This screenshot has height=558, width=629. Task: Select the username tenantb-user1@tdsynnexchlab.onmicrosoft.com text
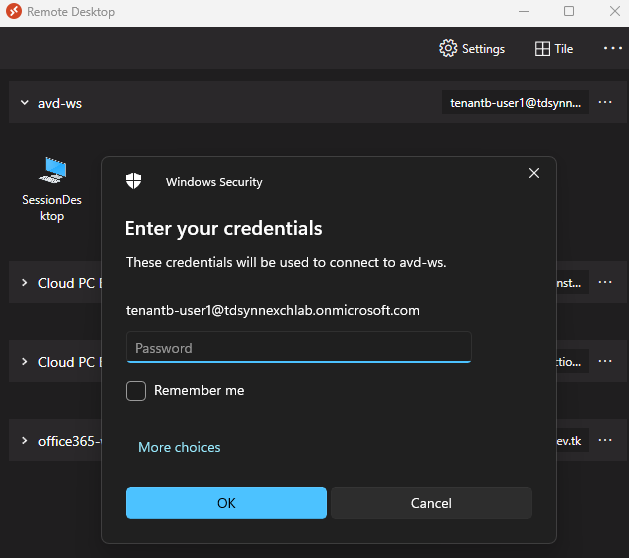(273, 310)
